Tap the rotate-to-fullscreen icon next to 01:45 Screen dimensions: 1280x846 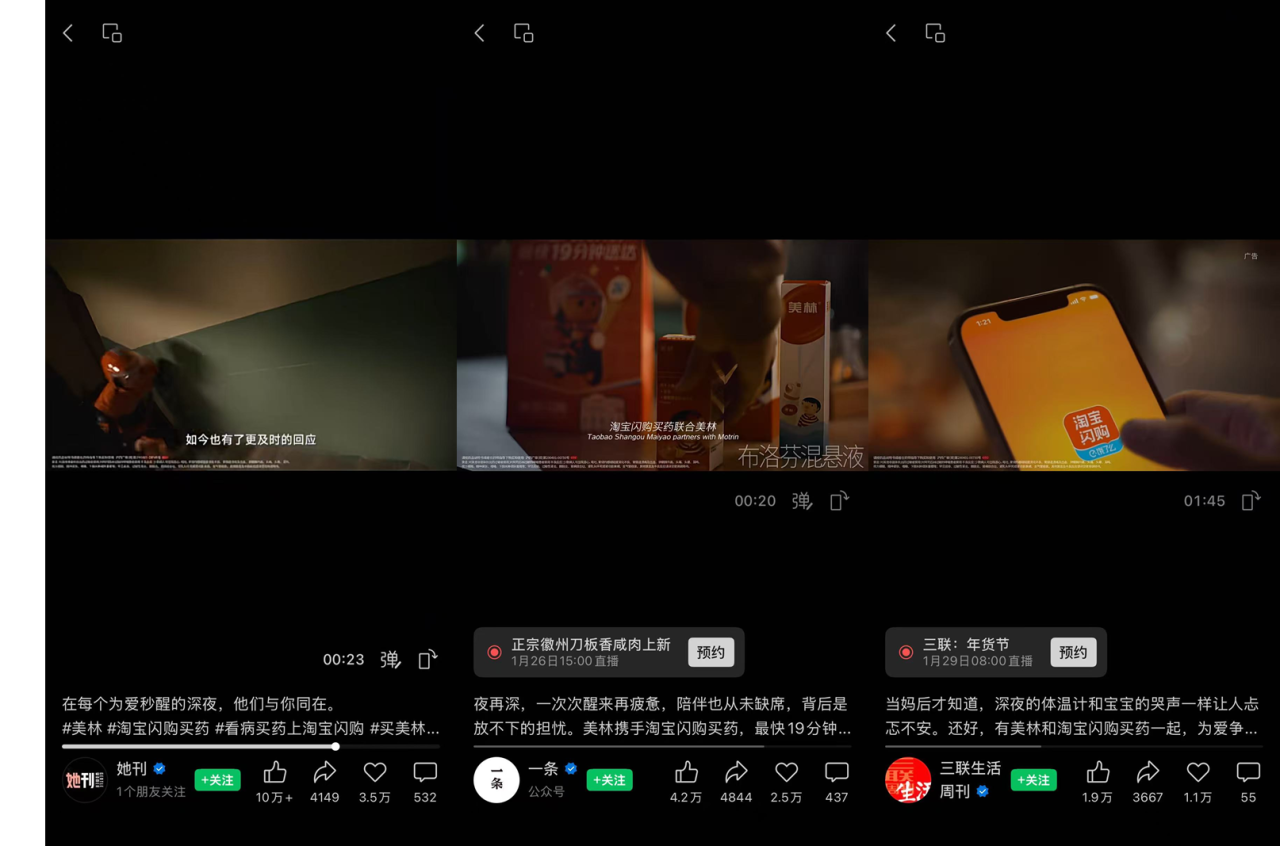pyautogui.click(x=1250, y=500)
